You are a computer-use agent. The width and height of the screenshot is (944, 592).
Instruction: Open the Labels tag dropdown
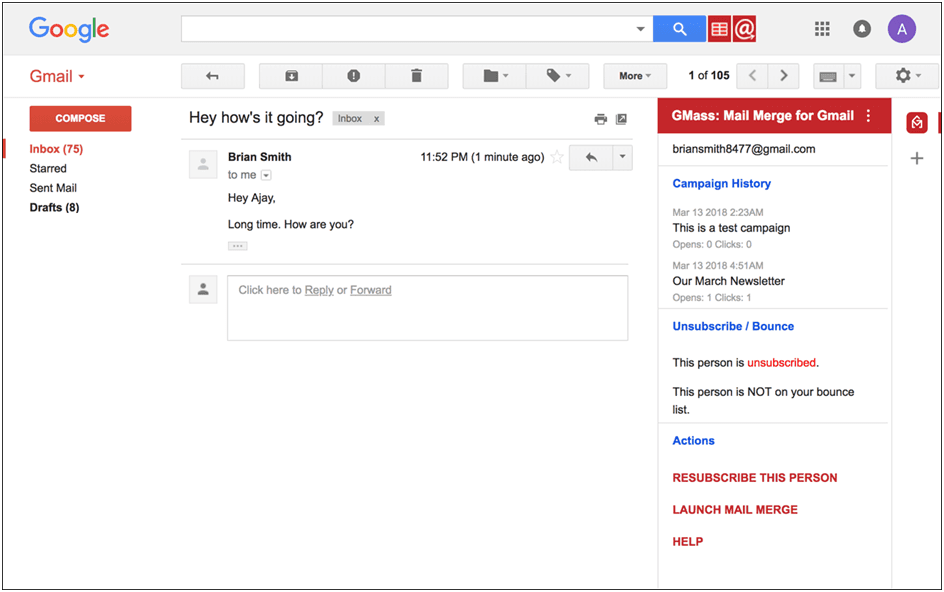[x=557, y=76]
